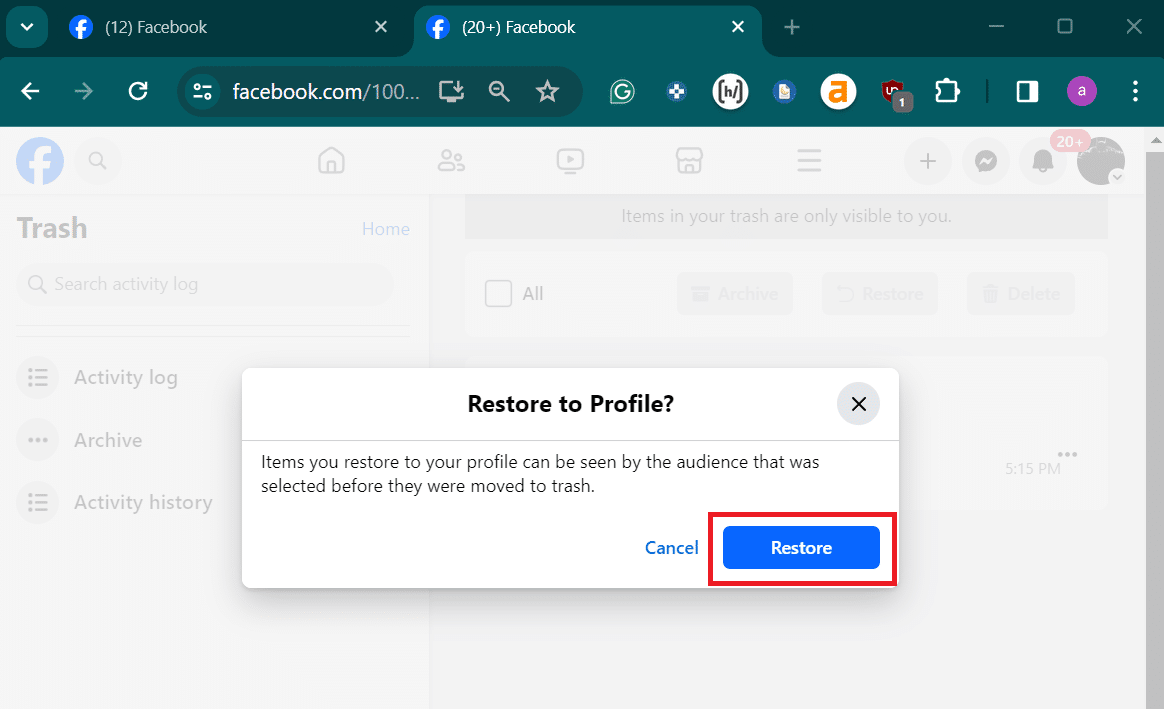Open the Create plus button

927,161
